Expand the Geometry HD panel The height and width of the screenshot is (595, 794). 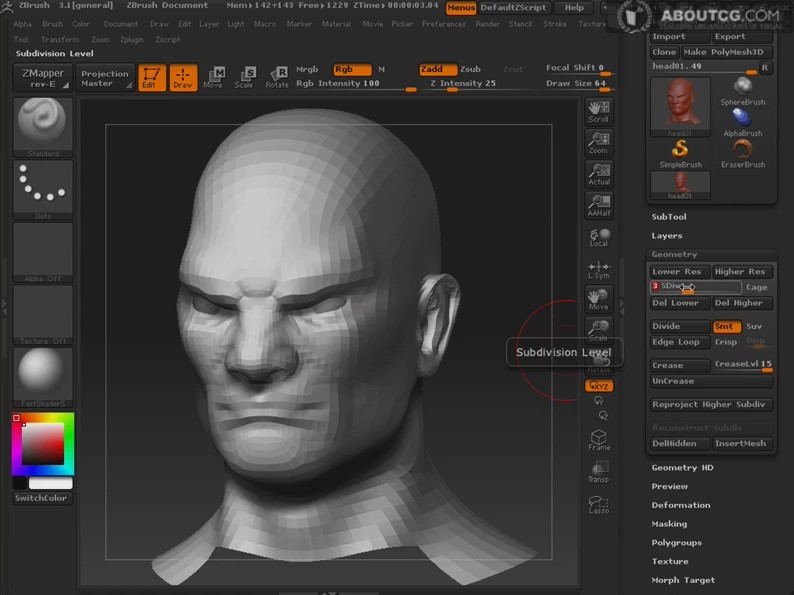682,467
